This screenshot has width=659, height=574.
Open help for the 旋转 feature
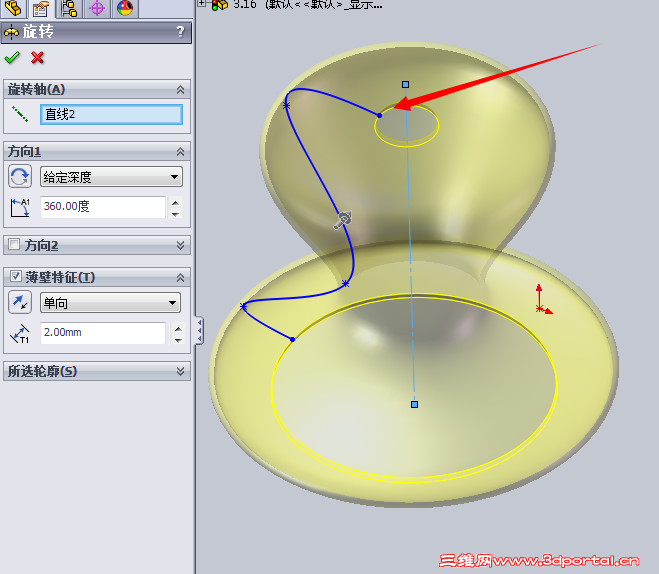pos(180,32)
